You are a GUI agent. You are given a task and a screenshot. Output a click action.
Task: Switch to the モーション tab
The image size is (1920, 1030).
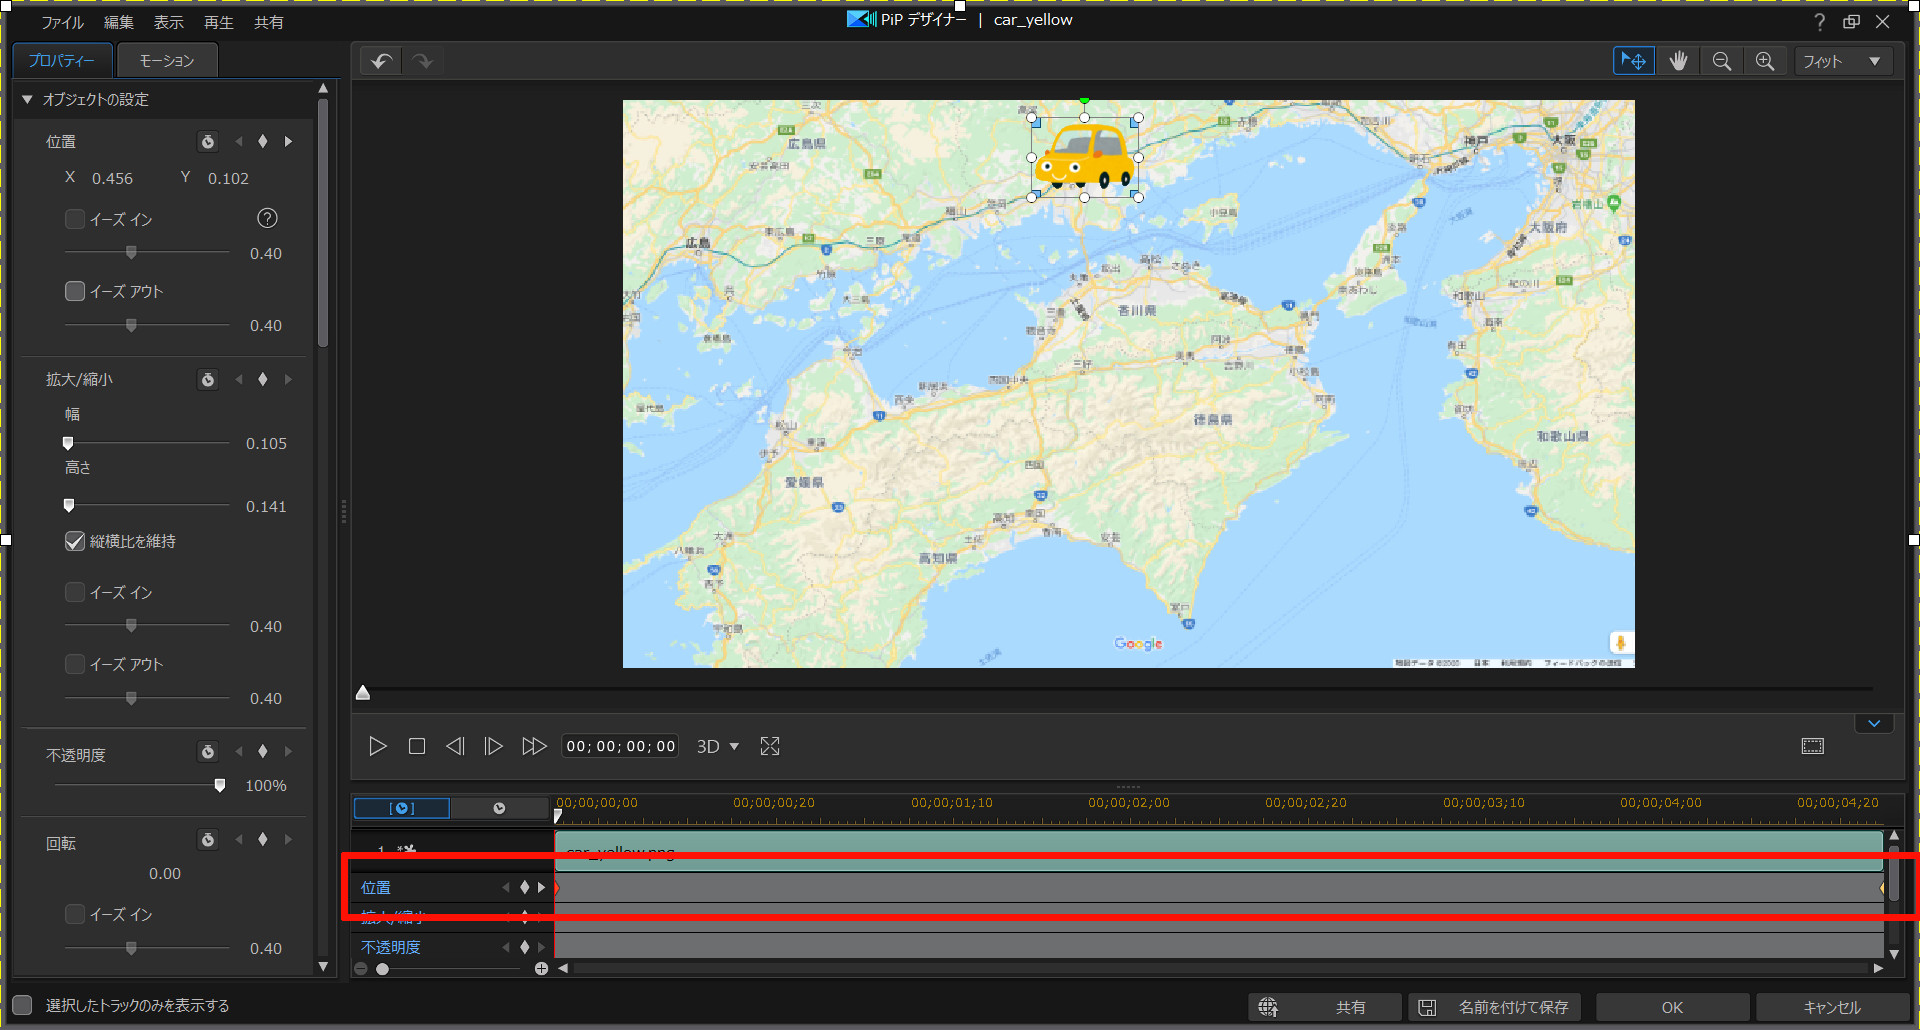[166, 61]
